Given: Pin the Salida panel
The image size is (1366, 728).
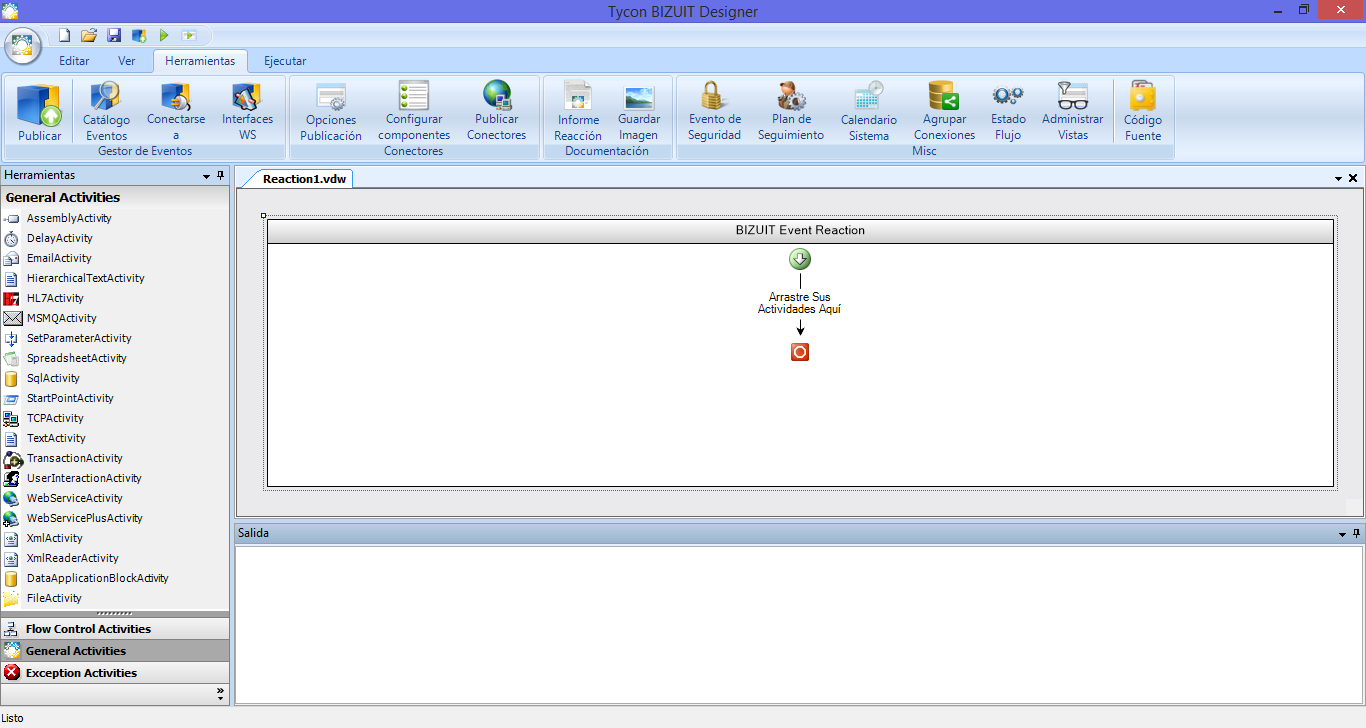Looking at the screenshot, I should pos(1356,534).
